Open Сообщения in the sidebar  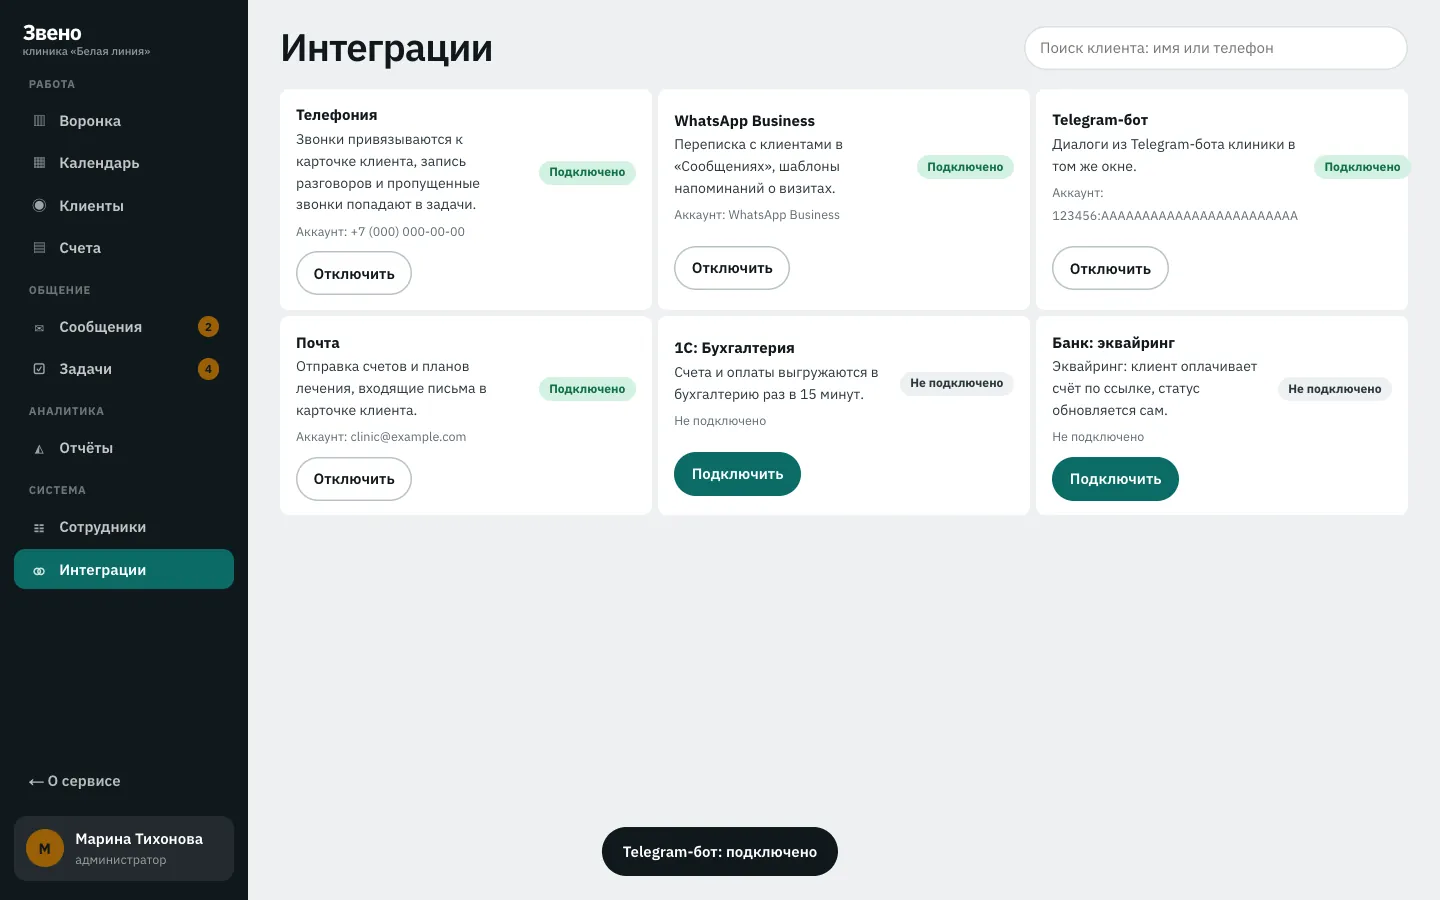[124, 327]
